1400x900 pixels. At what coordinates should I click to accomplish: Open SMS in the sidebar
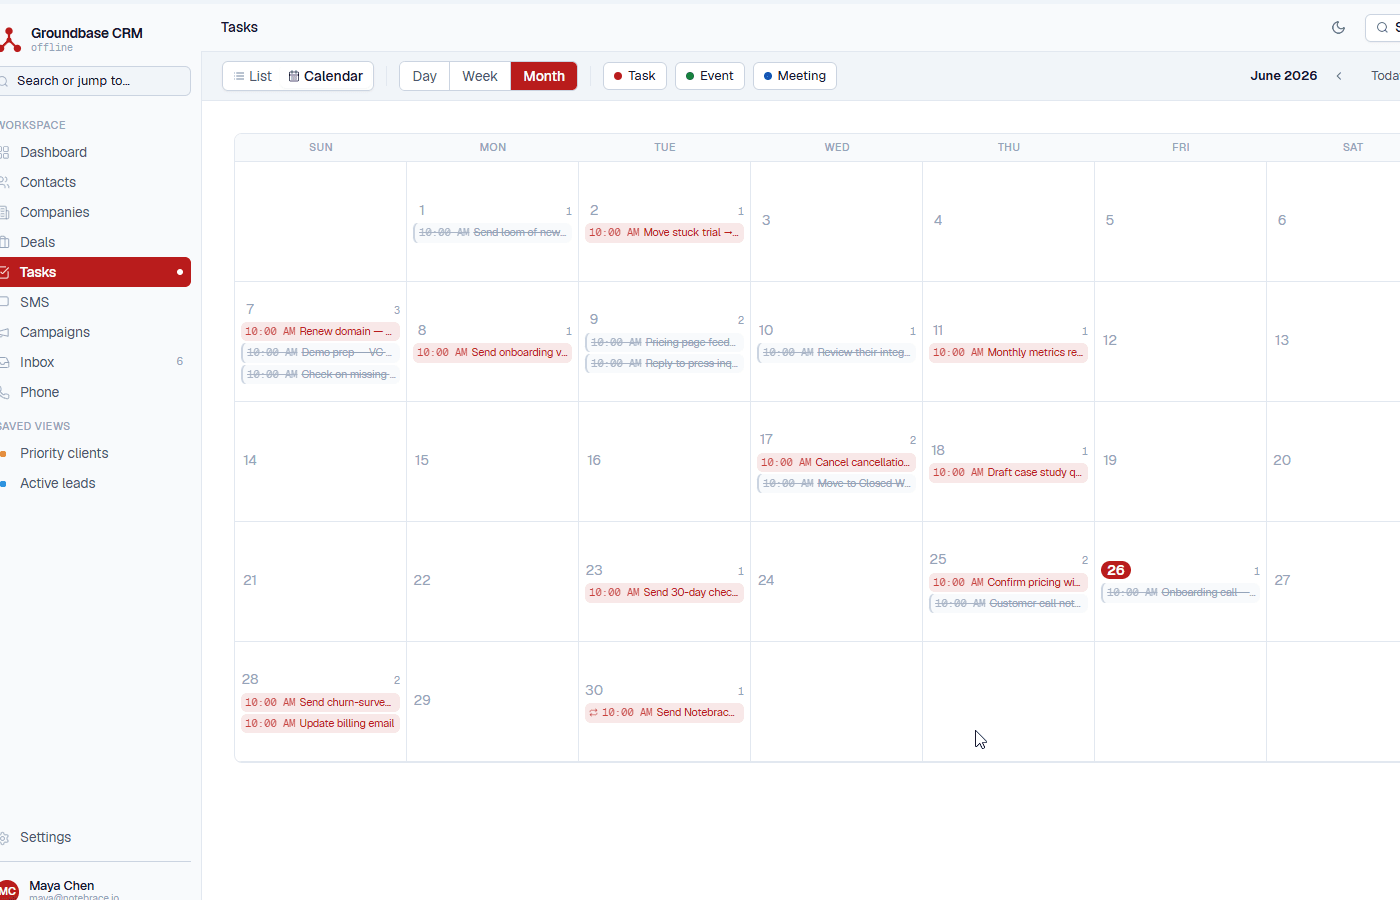pos(95,302)
